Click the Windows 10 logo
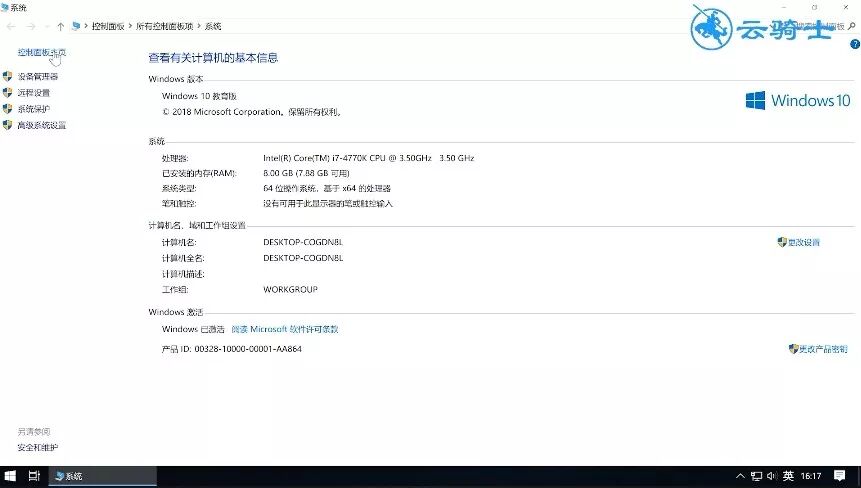Viewport: 861px width, 488px height. pyautogui.click(x=797, y=100)
